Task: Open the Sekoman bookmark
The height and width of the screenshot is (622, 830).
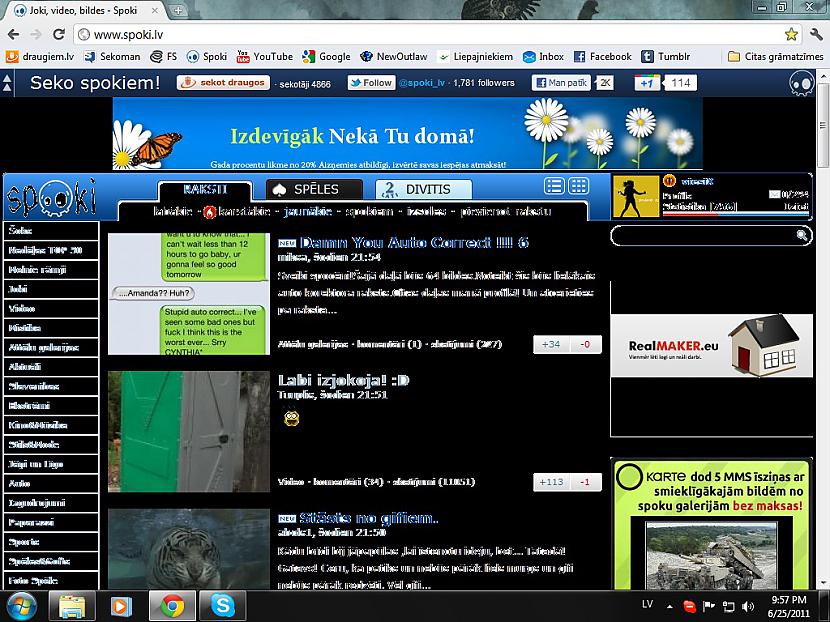Action: (113, 56)
